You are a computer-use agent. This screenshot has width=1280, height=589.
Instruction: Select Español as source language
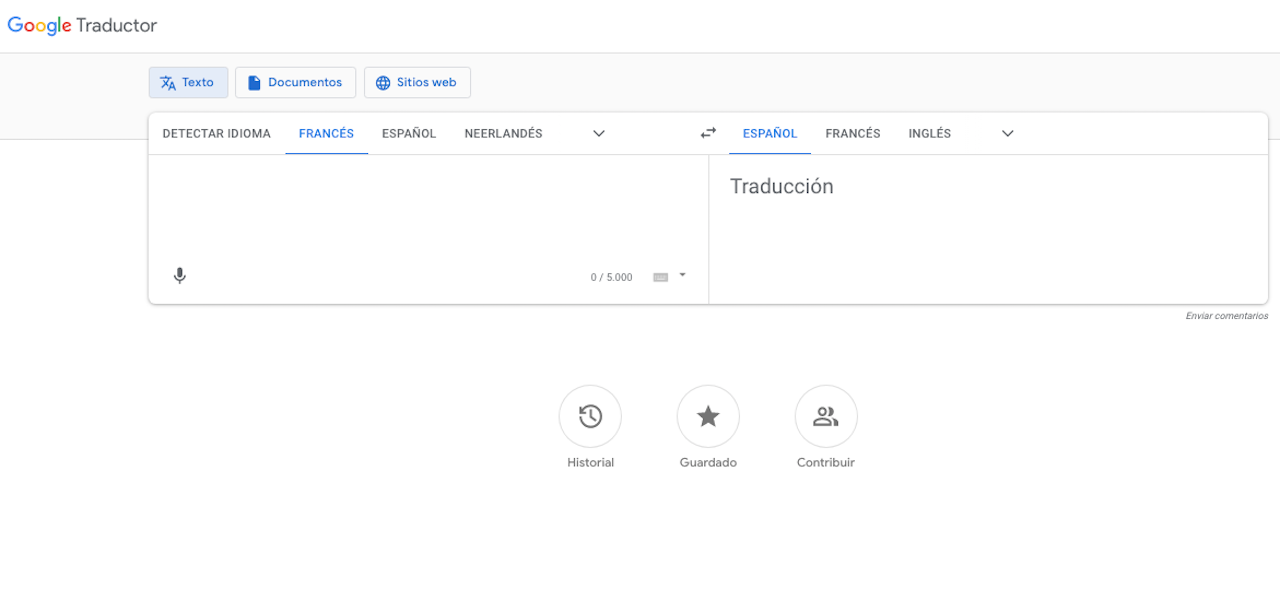pyautogui.click(x=409, y=133)
